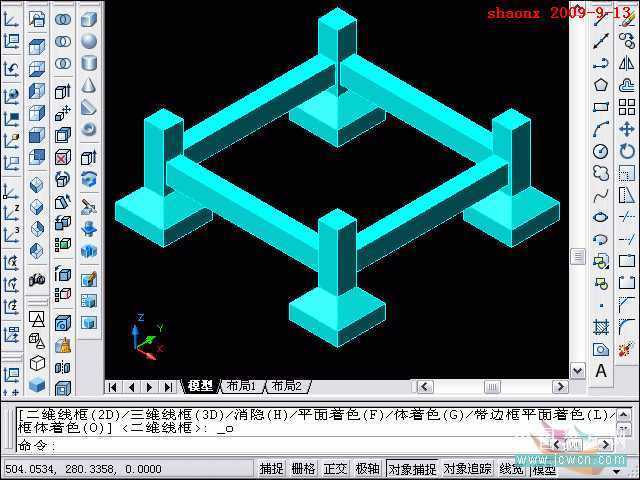
Task: Click the World UCS icon
Action: coord(11,96)
